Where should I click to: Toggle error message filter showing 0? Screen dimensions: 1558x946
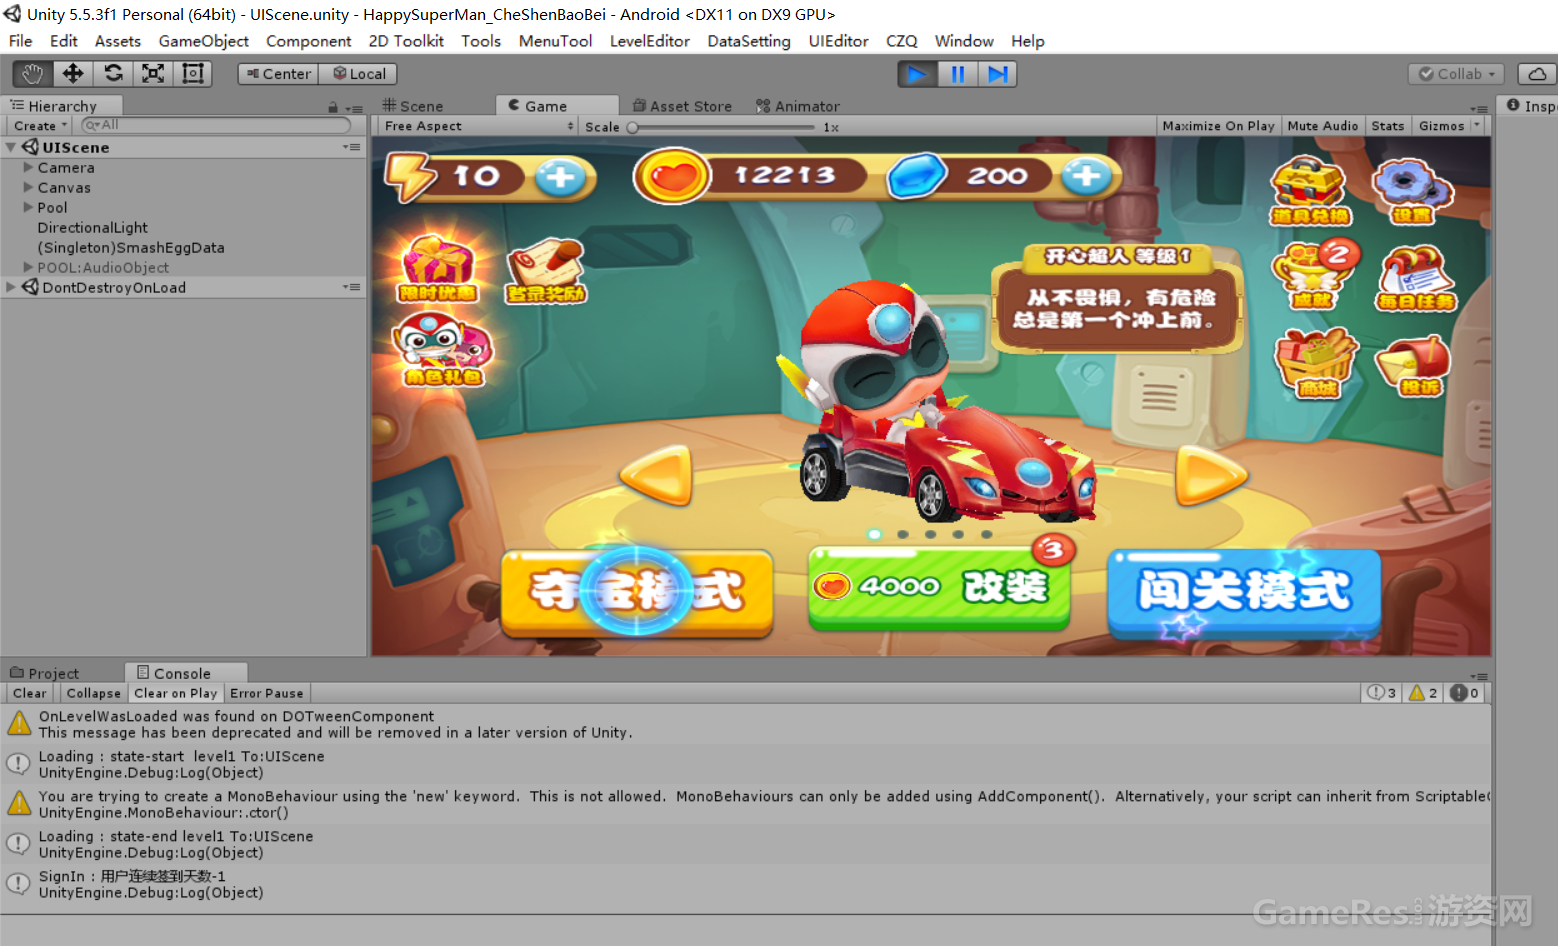(x=1464, y=693)
